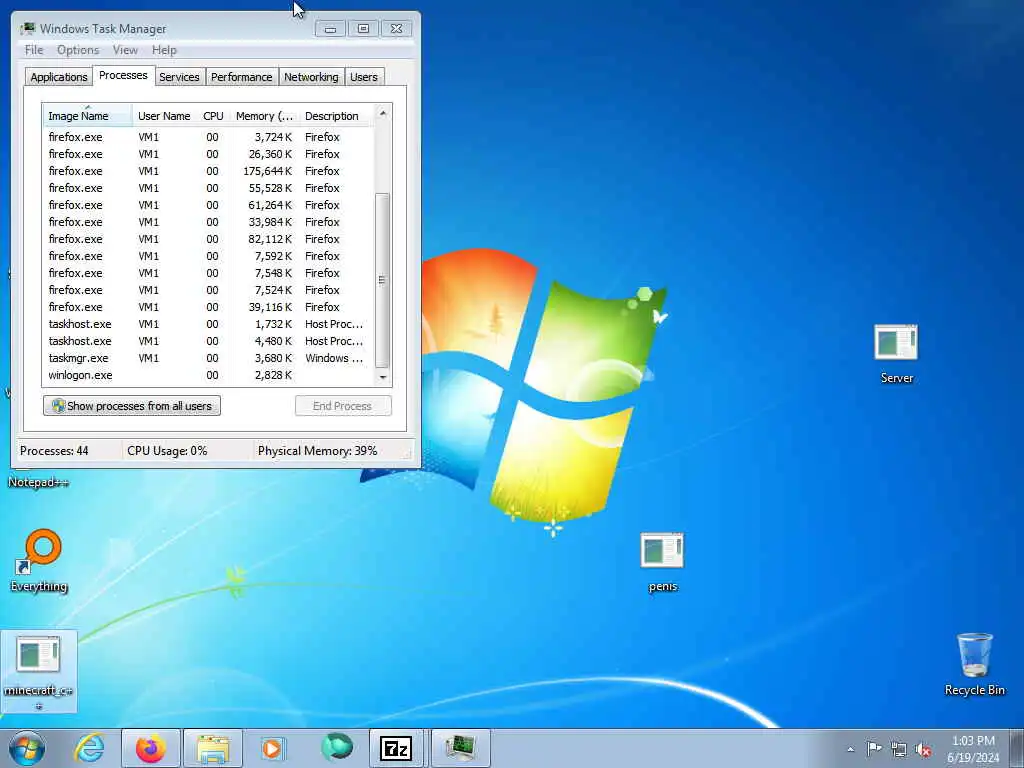The height and width of the screenshot is (768, 1024).
Task: Click Show processes from all users
Action: click(x=132, y=406)
